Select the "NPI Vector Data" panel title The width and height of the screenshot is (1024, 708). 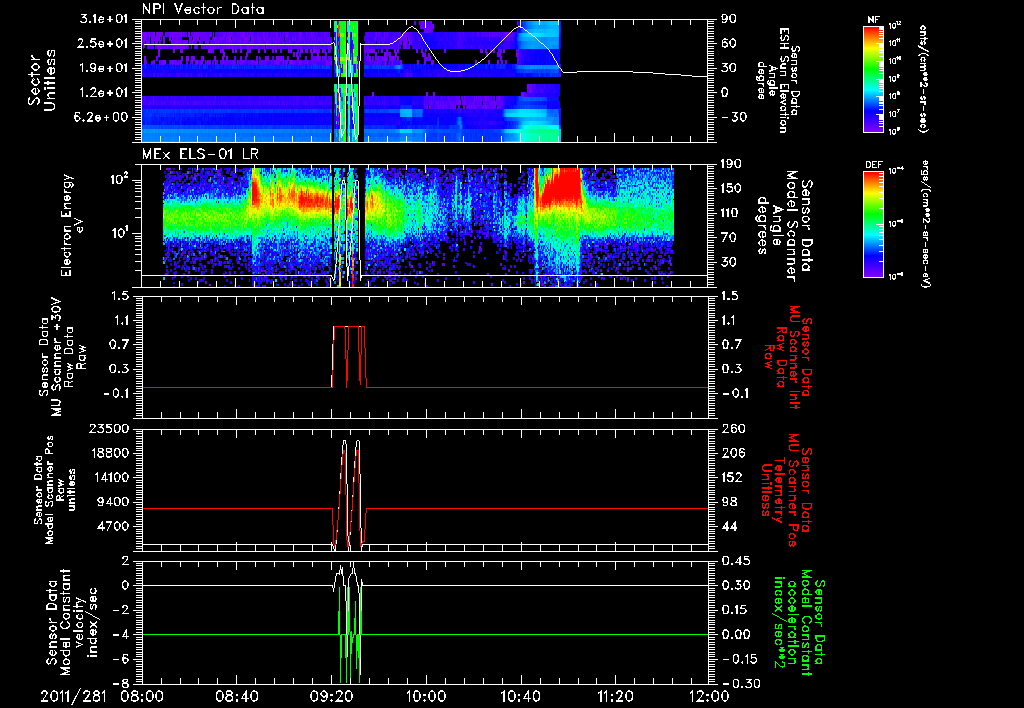pos(203,9)
